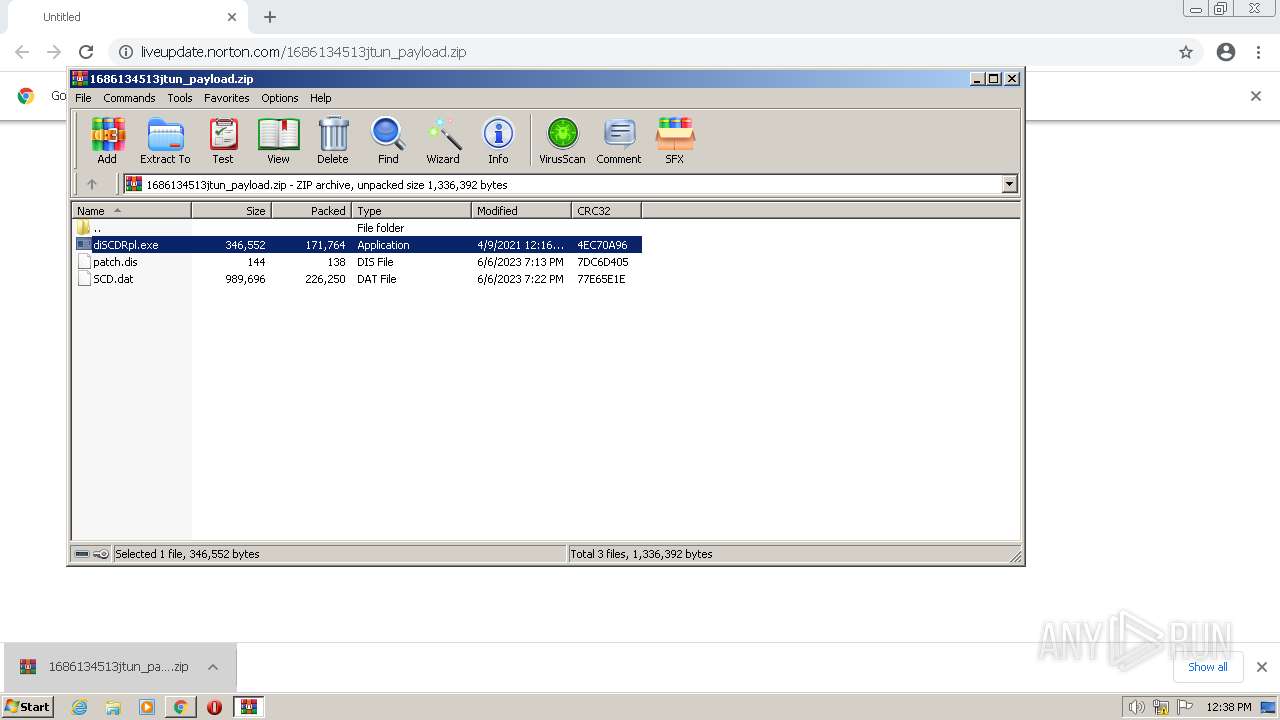Select the SCD.dat file
Image resolution: width=1280 pixels, height=720 pixels.
coord(357,279)
